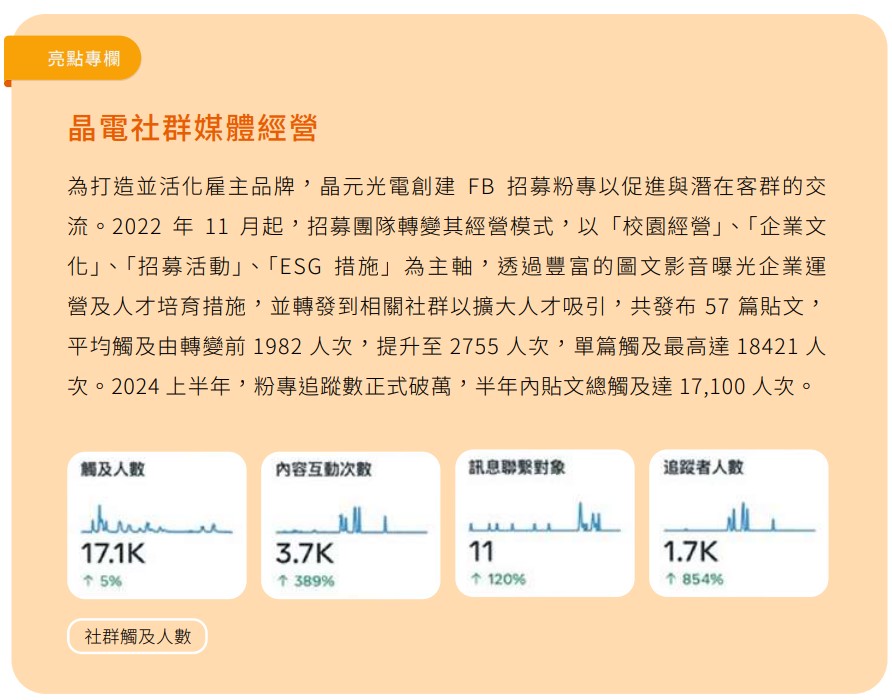The image size is (892, 700).
Task: Select the 內容互動次數 sparkline chart
Action: coord(350,521)
